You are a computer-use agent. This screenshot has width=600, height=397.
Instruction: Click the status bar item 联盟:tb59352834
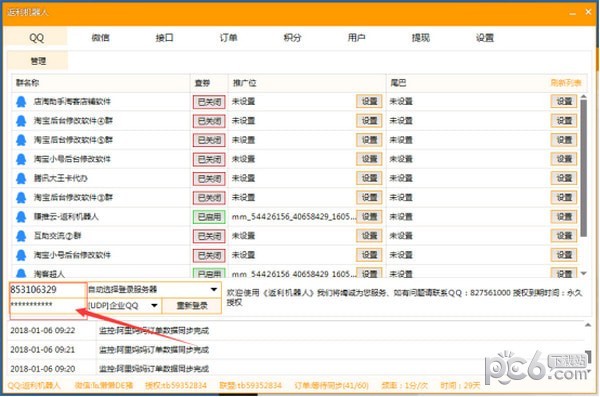tap(250, 385)
